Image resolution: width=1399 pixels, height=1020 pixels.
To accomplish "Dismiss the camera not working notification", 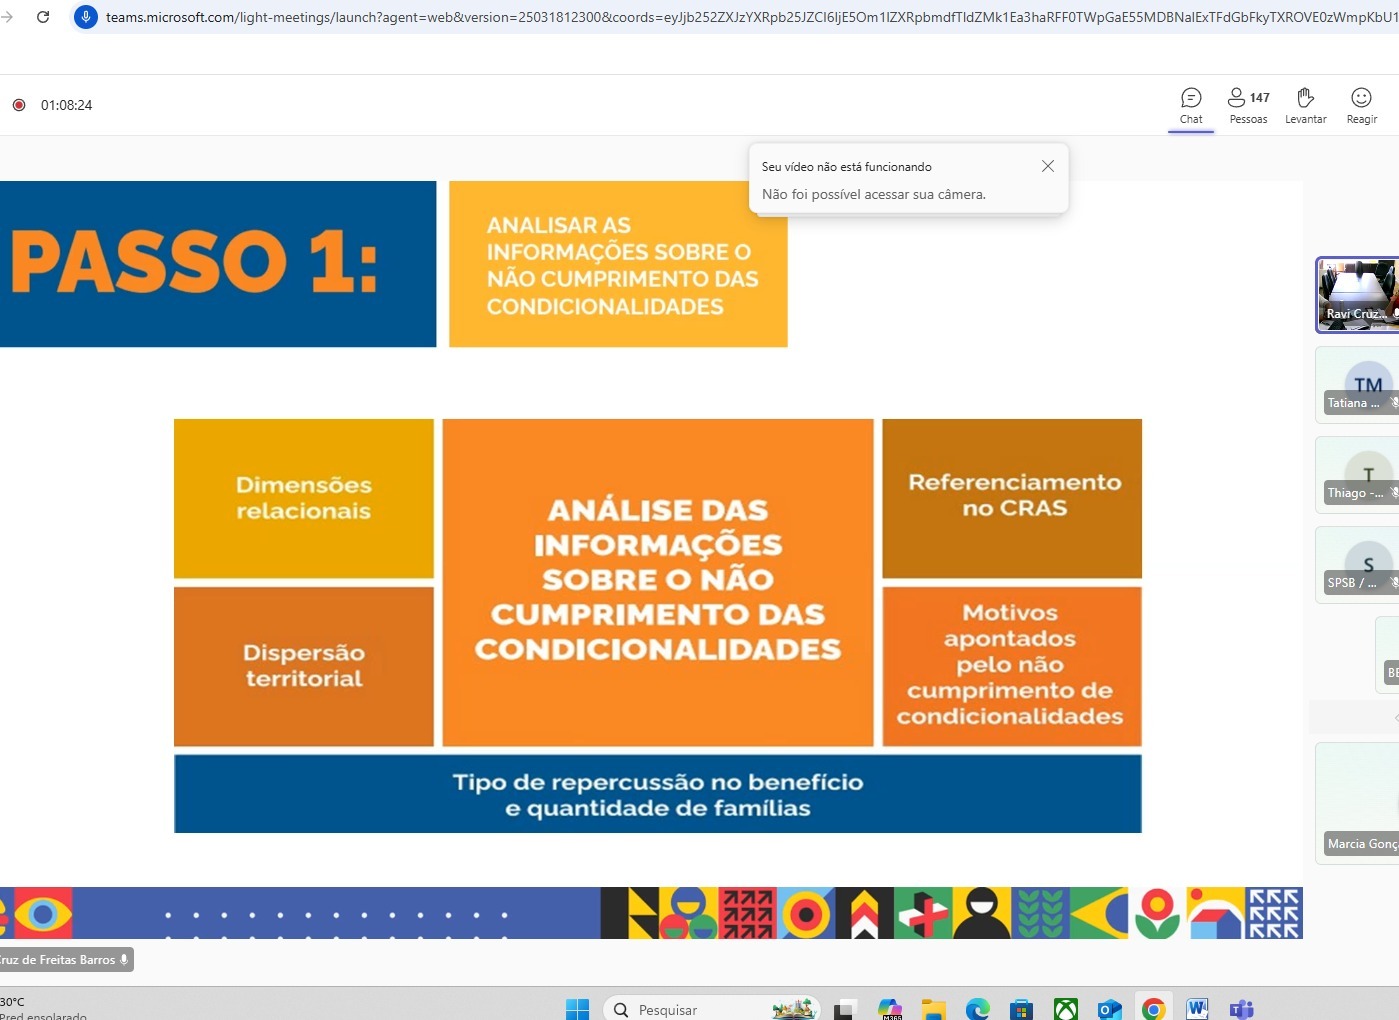I will (1047, 166).
